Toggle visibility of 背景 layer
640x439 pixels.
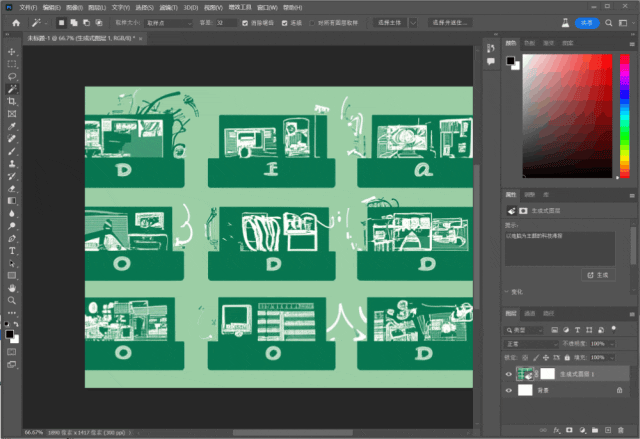pos(509,391)
